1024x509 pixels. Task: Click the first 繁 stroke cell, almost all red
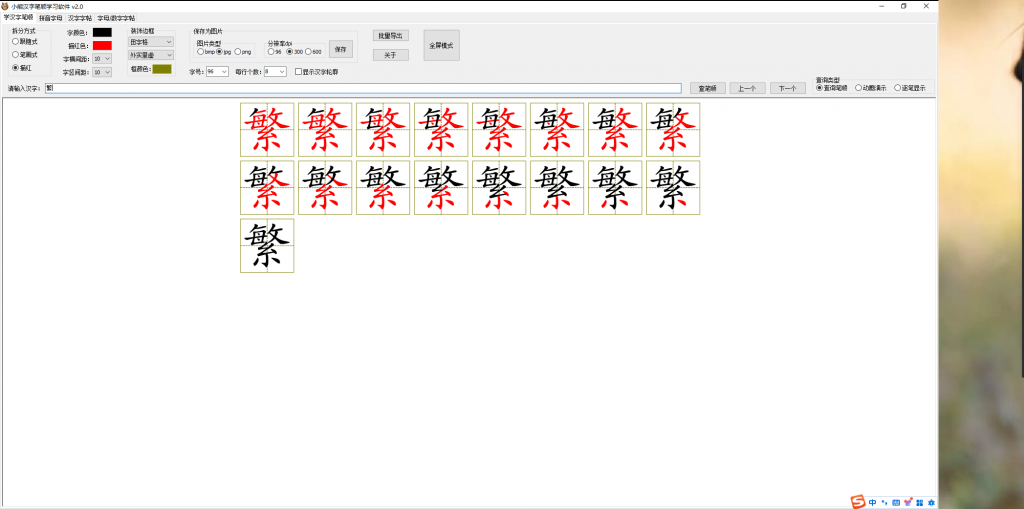267,129
